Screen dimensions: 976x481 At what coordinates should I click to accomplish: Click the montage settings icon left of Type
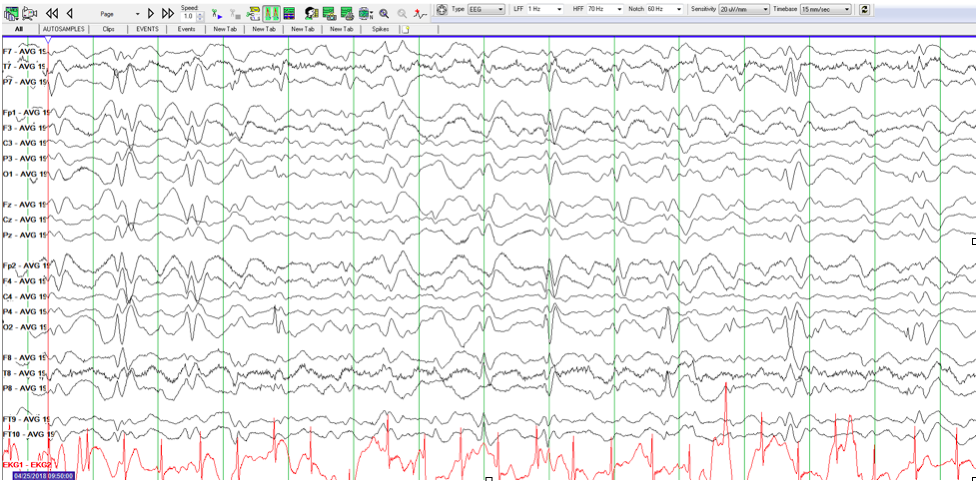[442, 9]
